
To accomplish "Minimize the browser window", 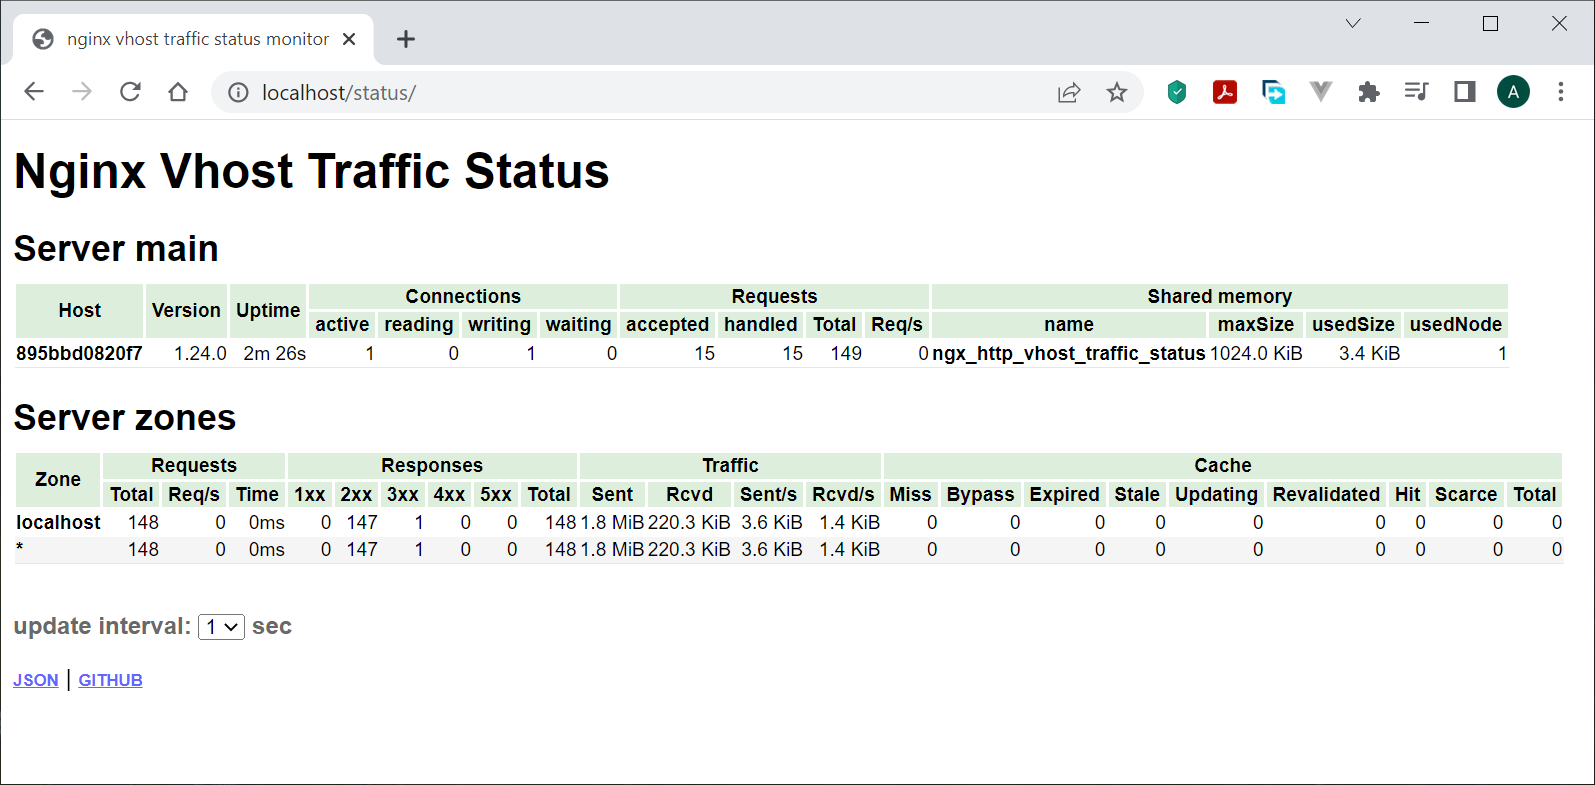I will click(x=1422, y=23).
